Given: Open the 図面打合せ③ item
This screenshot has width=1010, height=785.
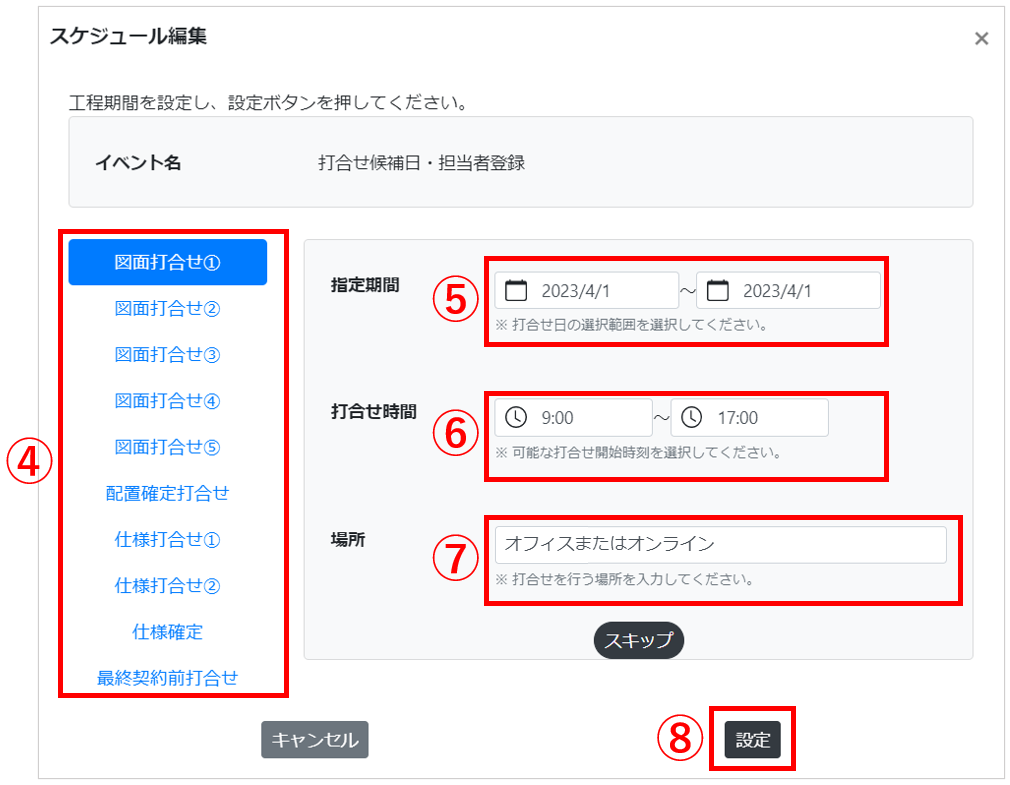Looking at the screenshot, I should [167, 355].
